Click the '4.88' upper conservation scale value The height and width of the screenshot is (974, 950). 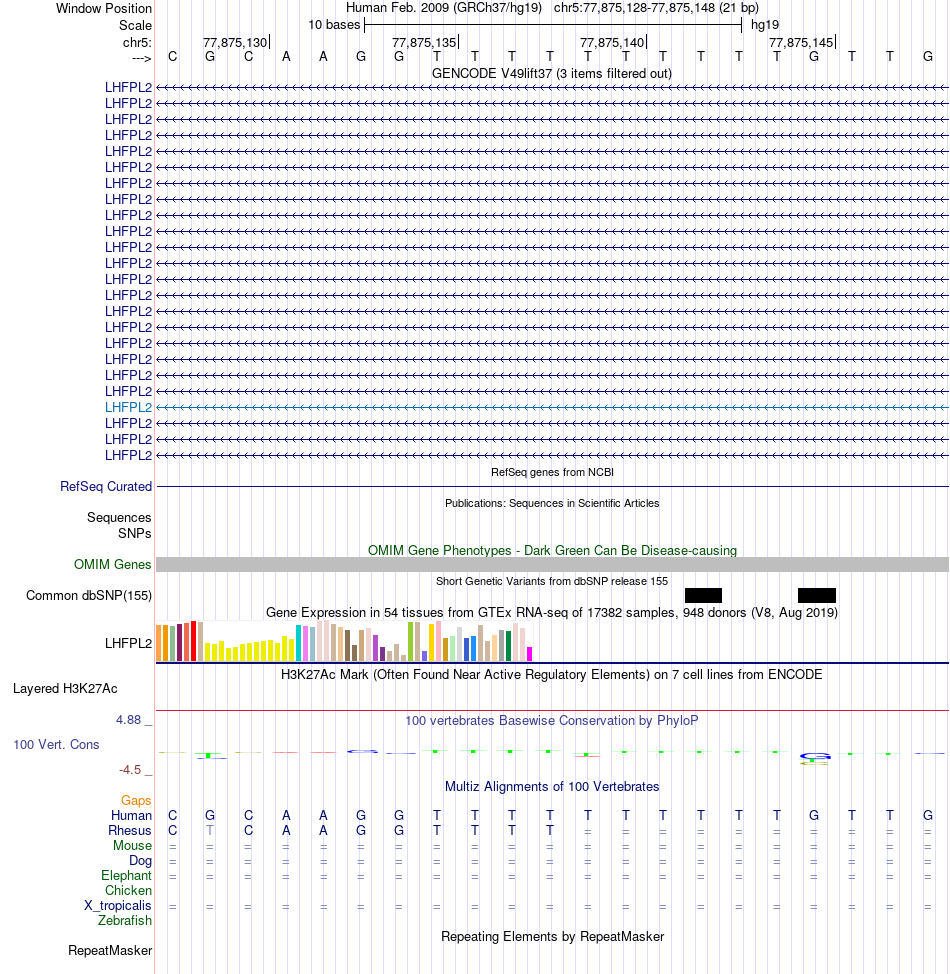pyautogui.click(x=129, y=720)
